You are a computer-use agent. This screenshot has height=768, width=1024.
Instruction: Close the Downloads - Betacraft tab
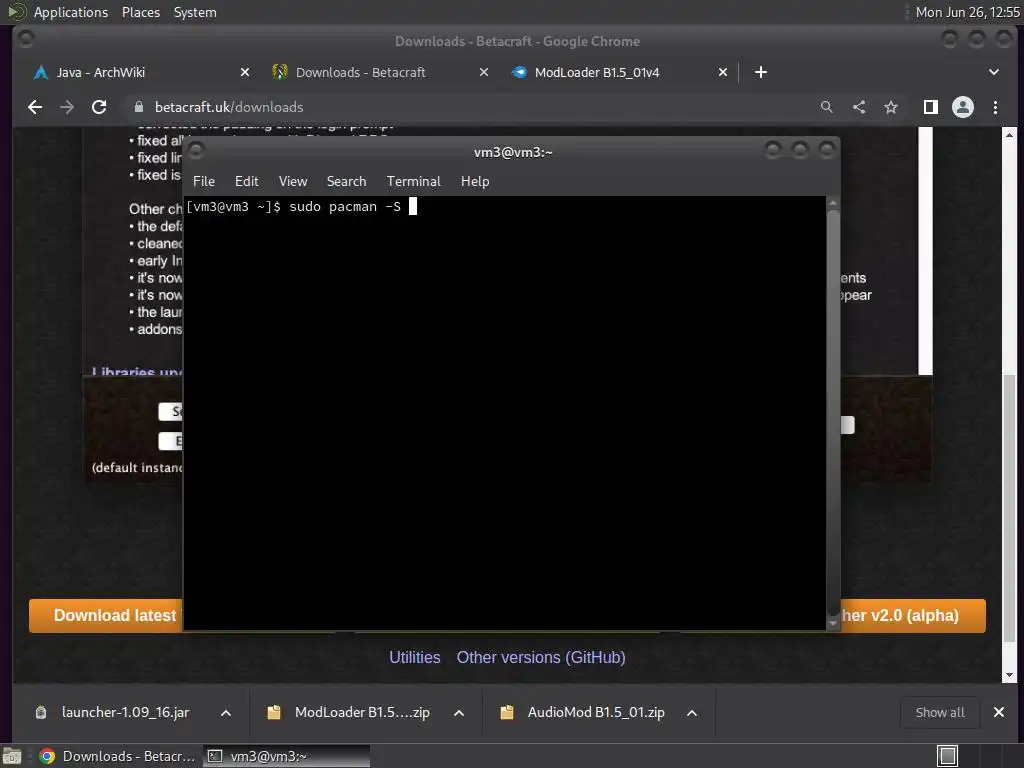coord(484,72)
